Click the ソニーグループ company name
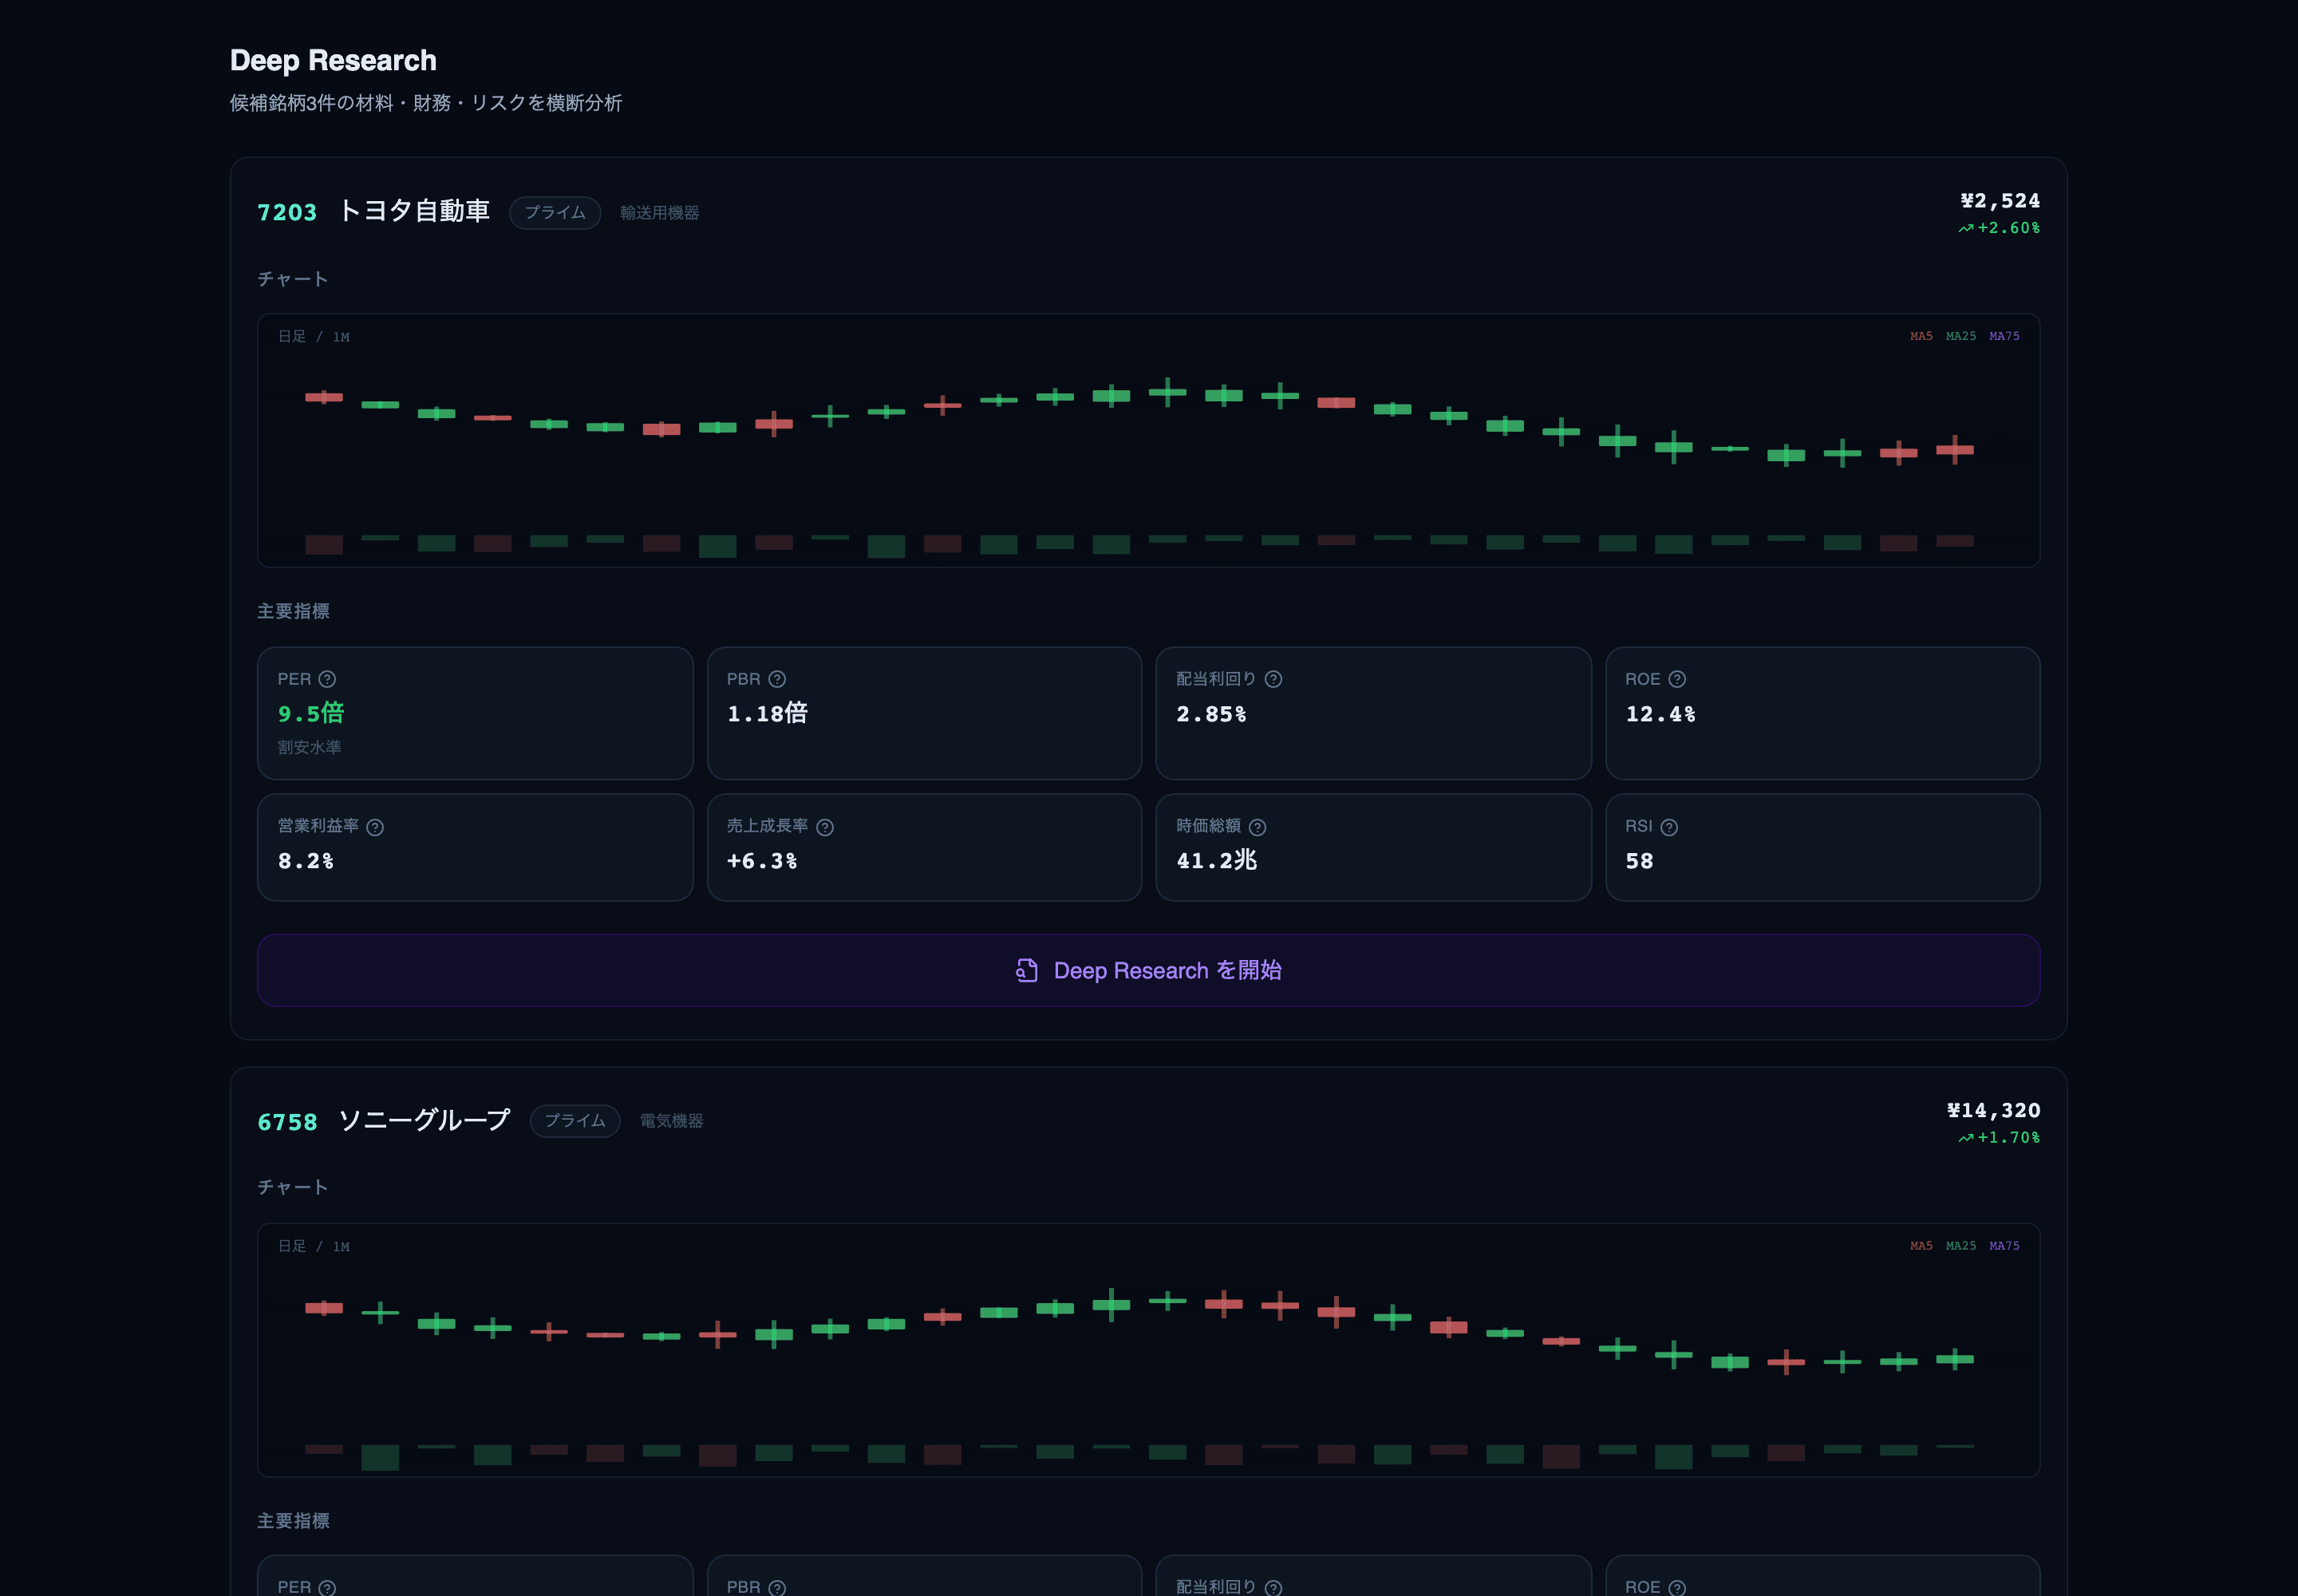The width and height of the screenshot is (2298, 1596). [424, 1120]
